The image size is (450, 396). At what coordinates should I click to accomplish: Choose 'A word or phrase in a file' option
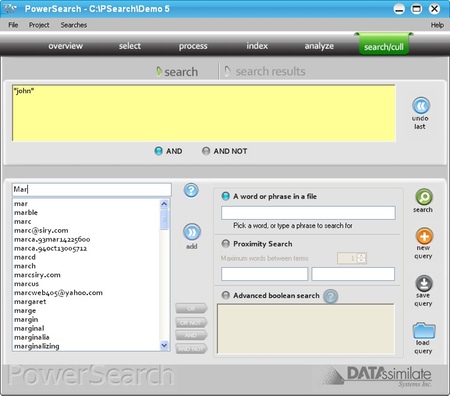pos(226,196)
